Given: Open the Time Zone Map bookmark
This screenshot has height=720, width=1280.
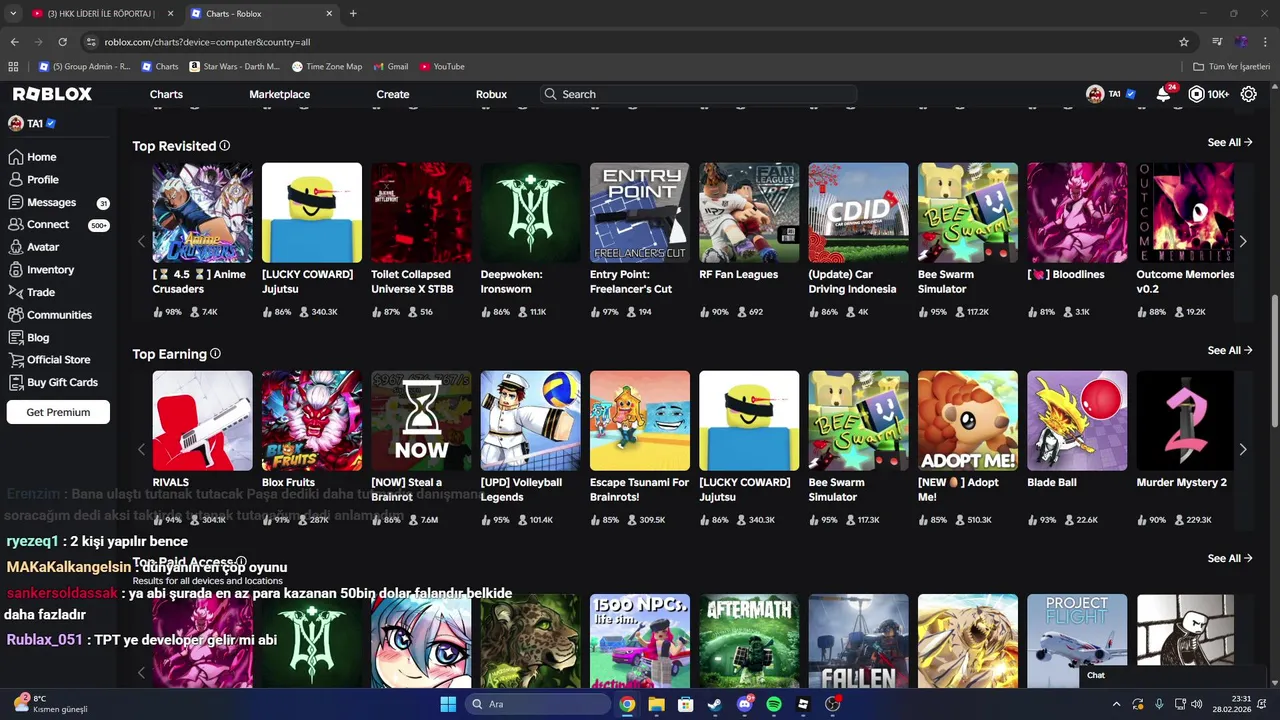Looking at the screenshot, I should tap(327, 67).
